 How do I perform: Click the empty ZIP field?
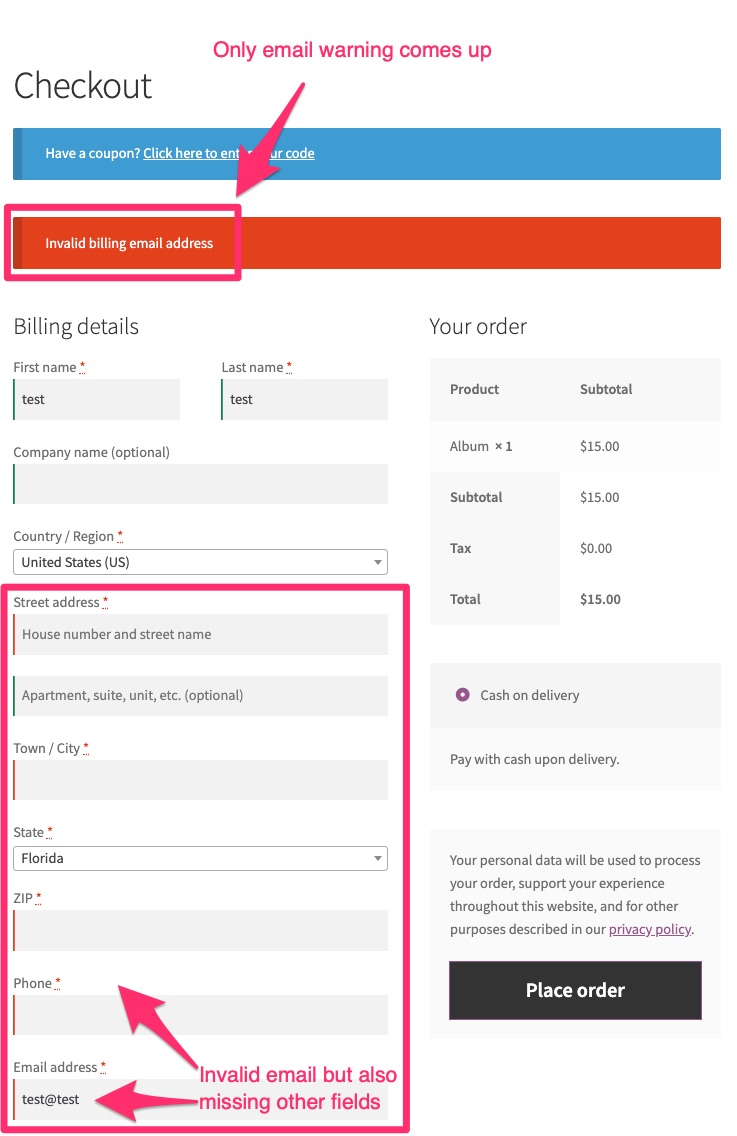(x=200, y=930)
